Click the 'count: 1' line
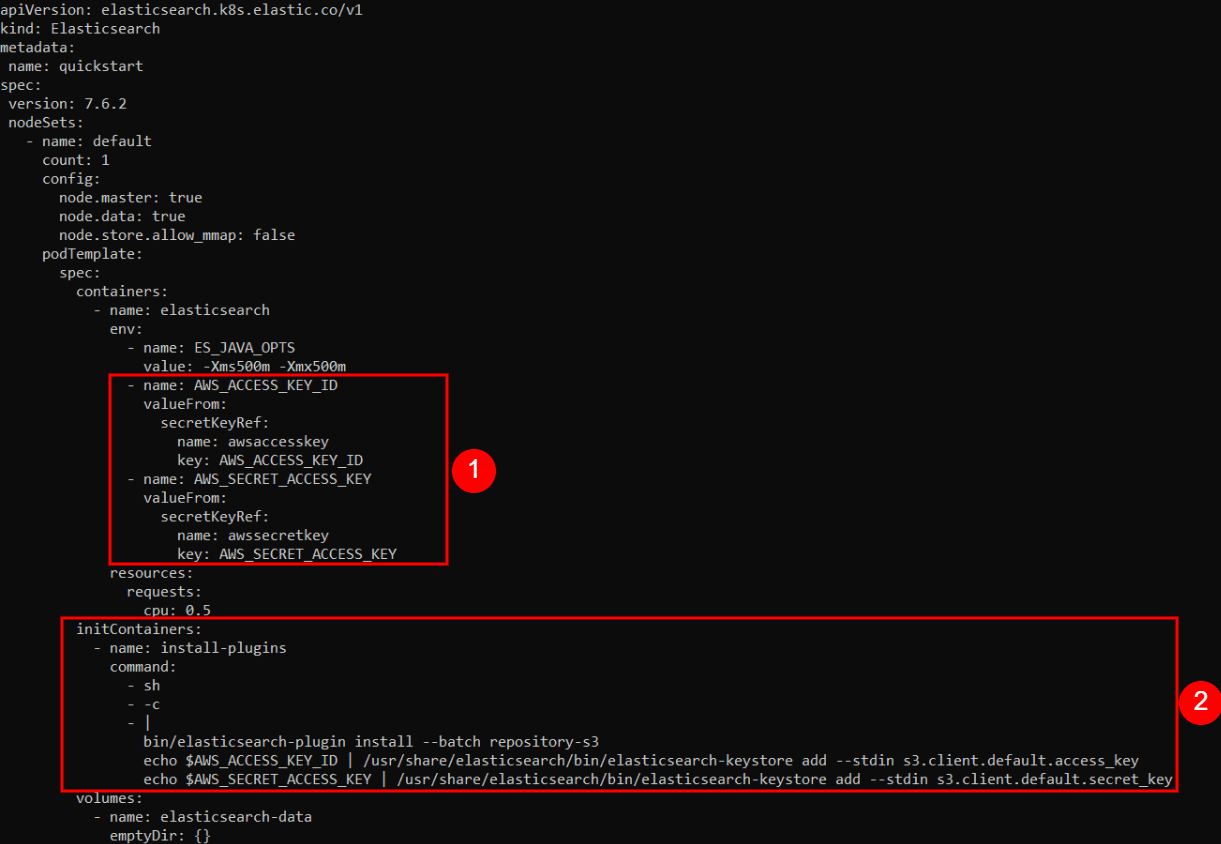Image resolution: width=1221 pixels, height=844 pixels. 76,160
